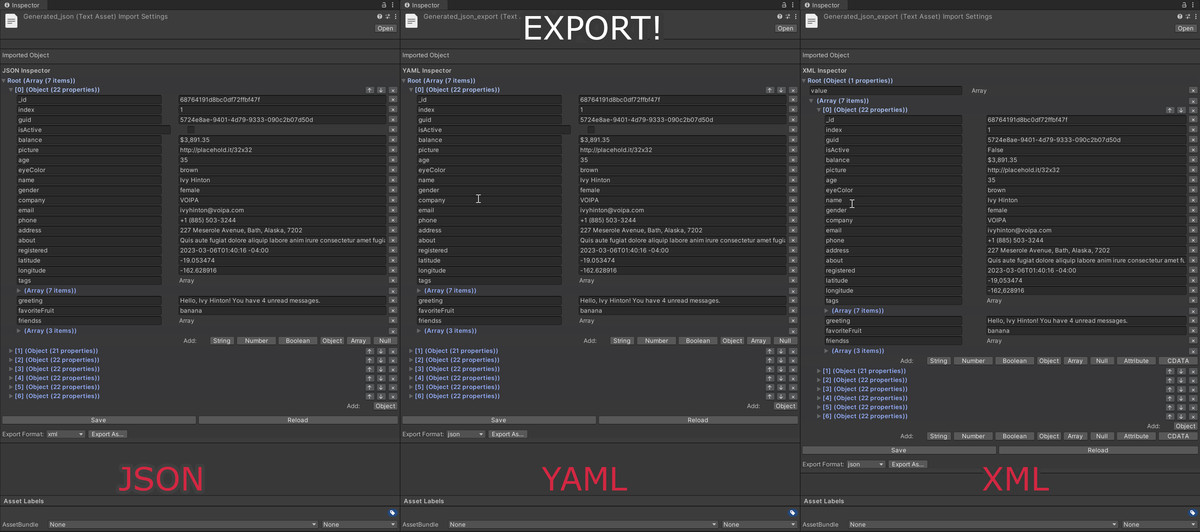The height and width of the screenshot is (532, 1200).
Task: Remove object [4] in YAML Inspector
Action: [792, 378]
